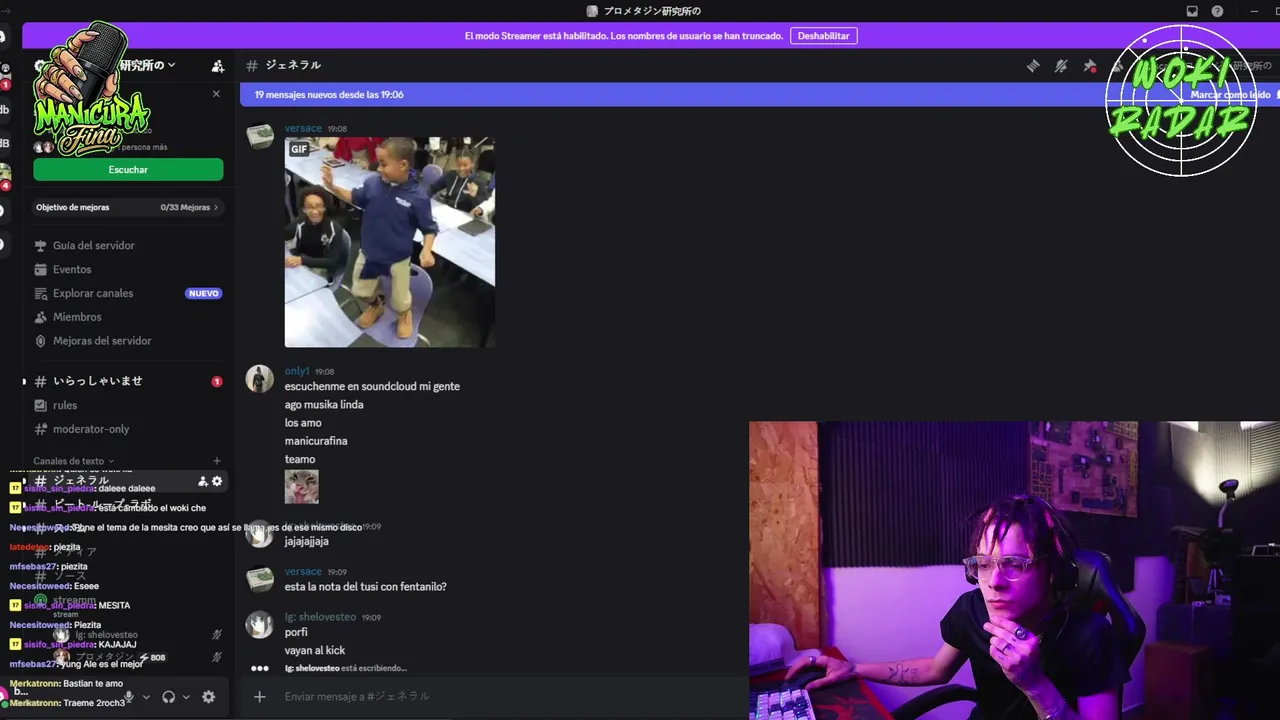This screenshot has width=1280, height=720.
Task: Open the small image in only1's message
Action: tap(302, 487)
